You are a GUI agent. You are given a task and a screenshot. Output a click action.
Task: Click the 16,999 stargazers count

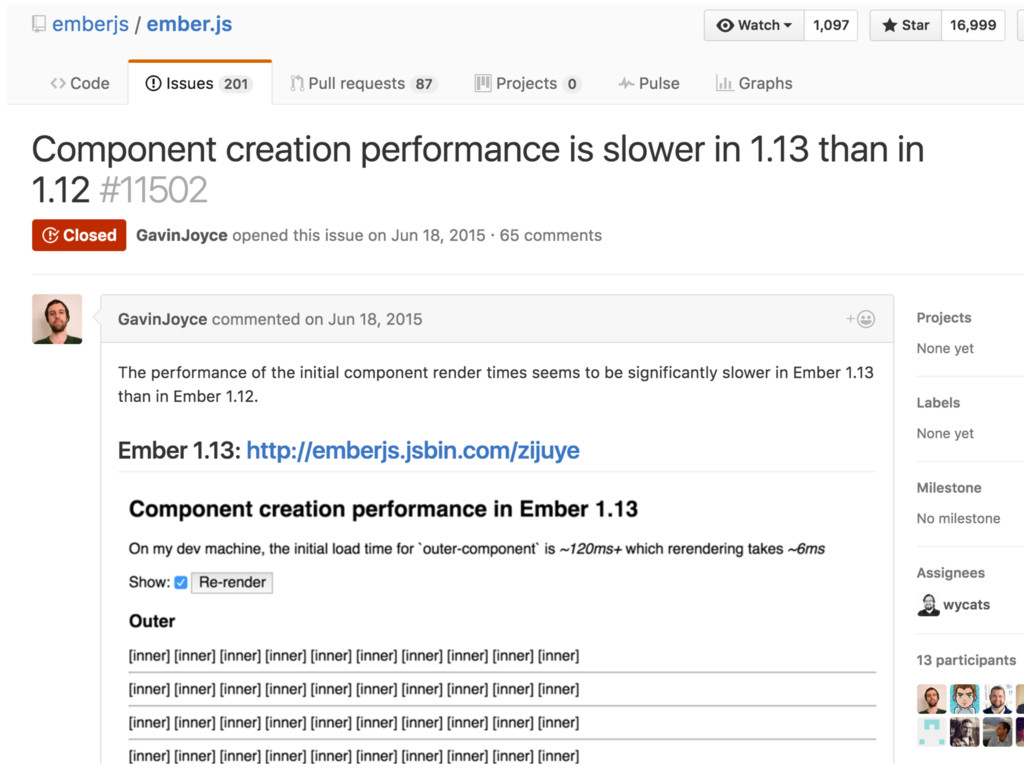973,25
